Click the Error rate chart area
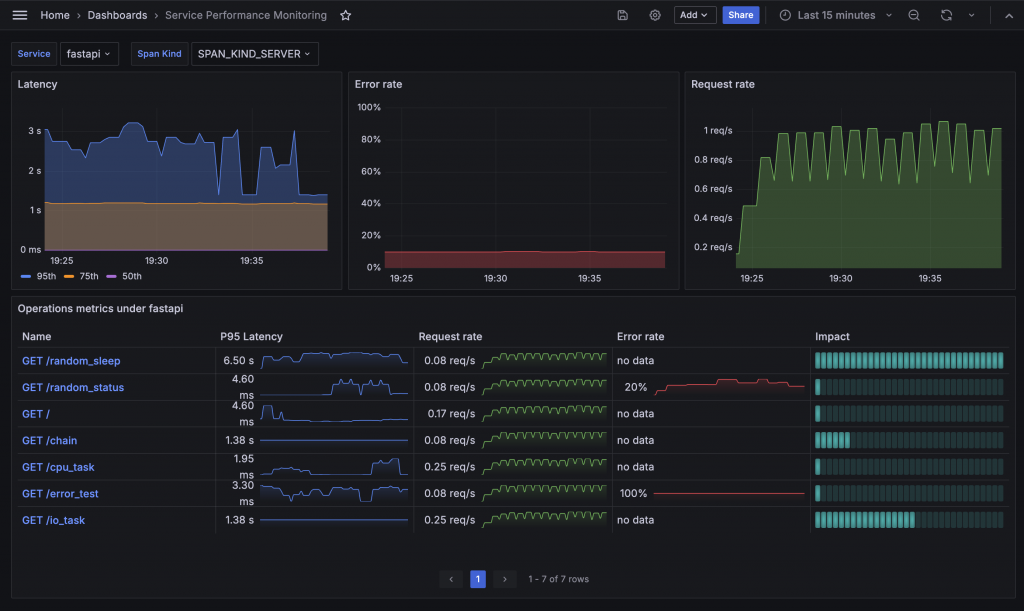 [524, 187]
